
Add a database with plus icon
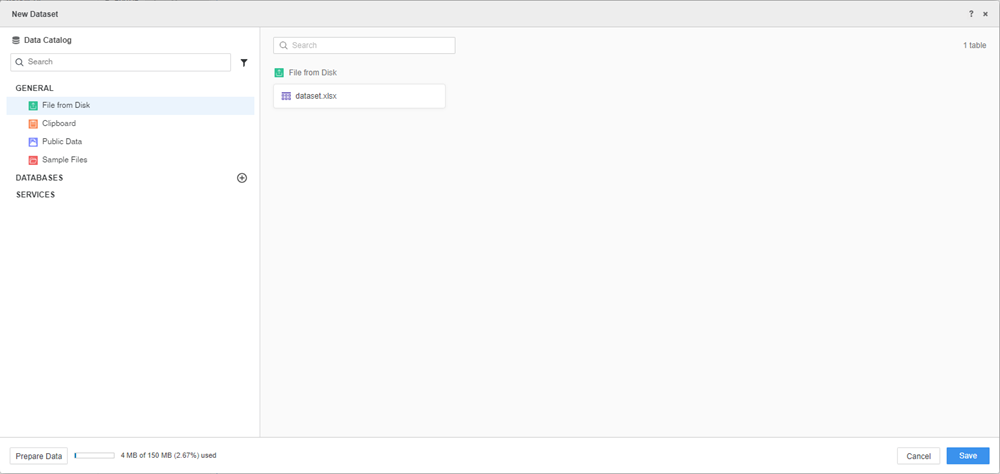[242, 178]
